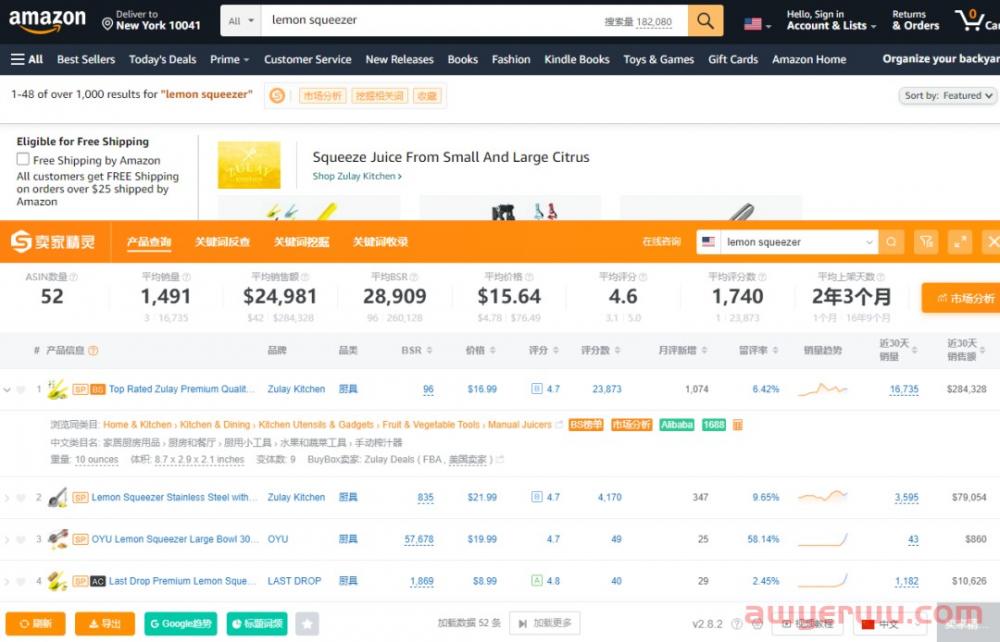The height and width of the screenshot is (642, 1000).
Task: Click the help icon next to ASIN数量
Action: [73, 277]
